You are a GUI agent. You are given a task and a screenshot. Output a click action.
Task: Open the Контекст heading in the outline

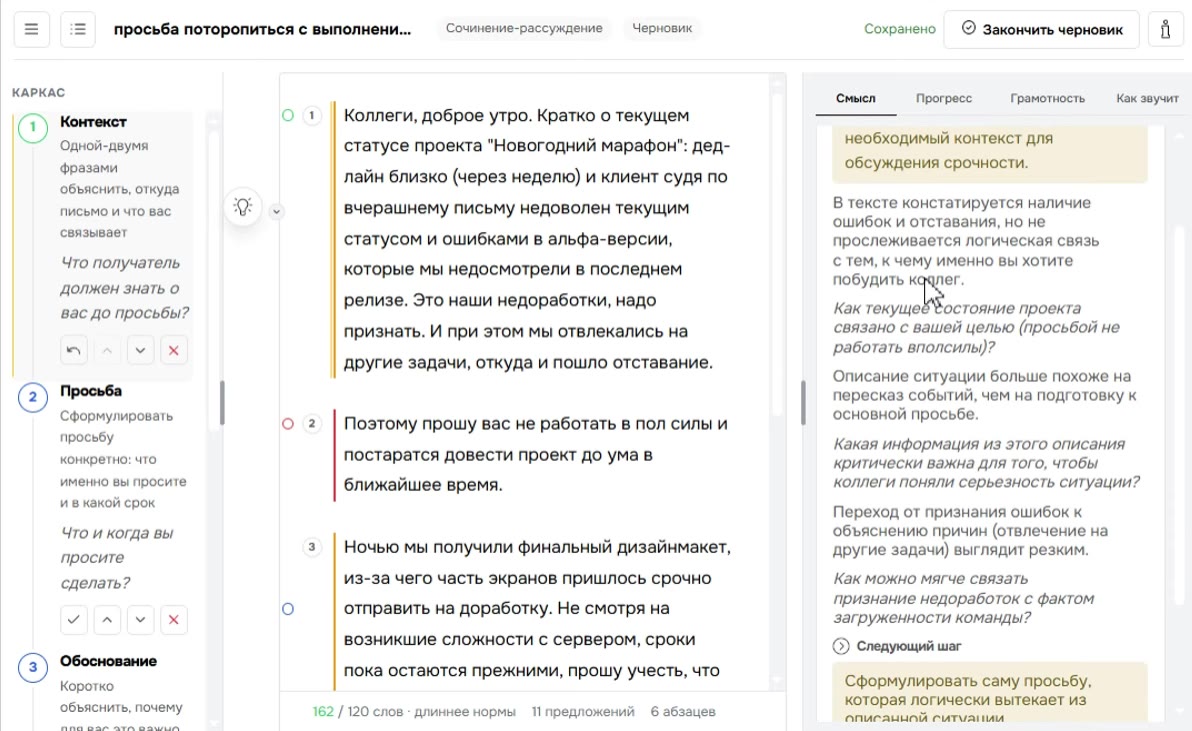tap(94, 122)
